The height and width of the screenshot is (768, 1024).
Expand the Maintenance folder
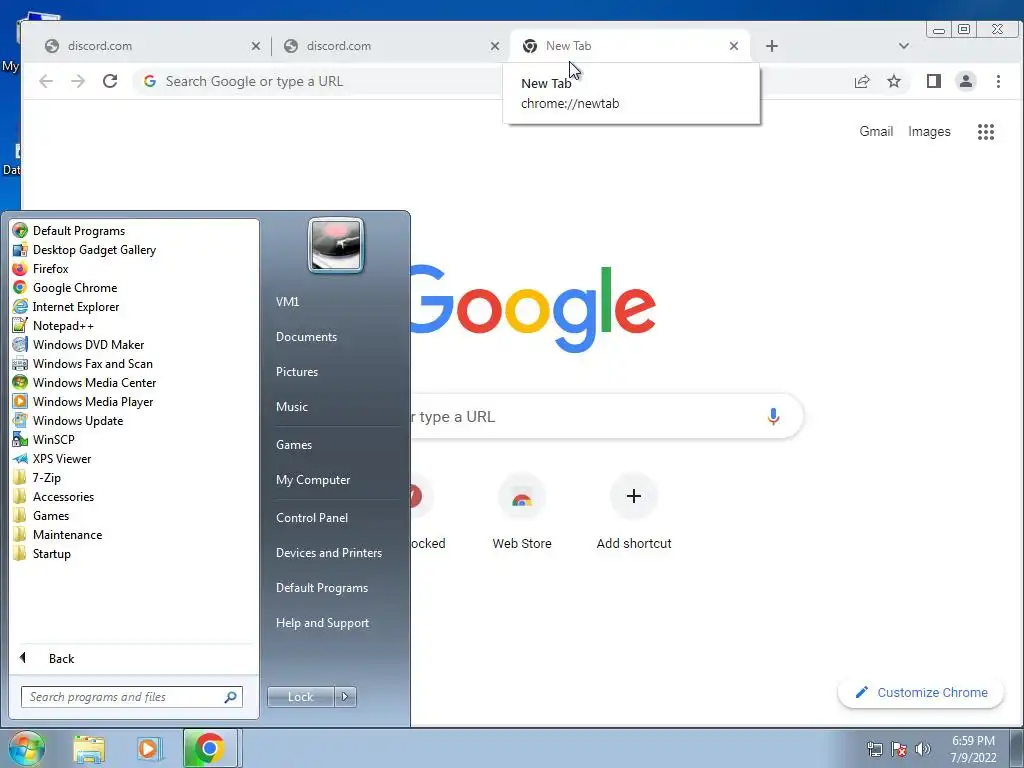click(x=134, y=534)
